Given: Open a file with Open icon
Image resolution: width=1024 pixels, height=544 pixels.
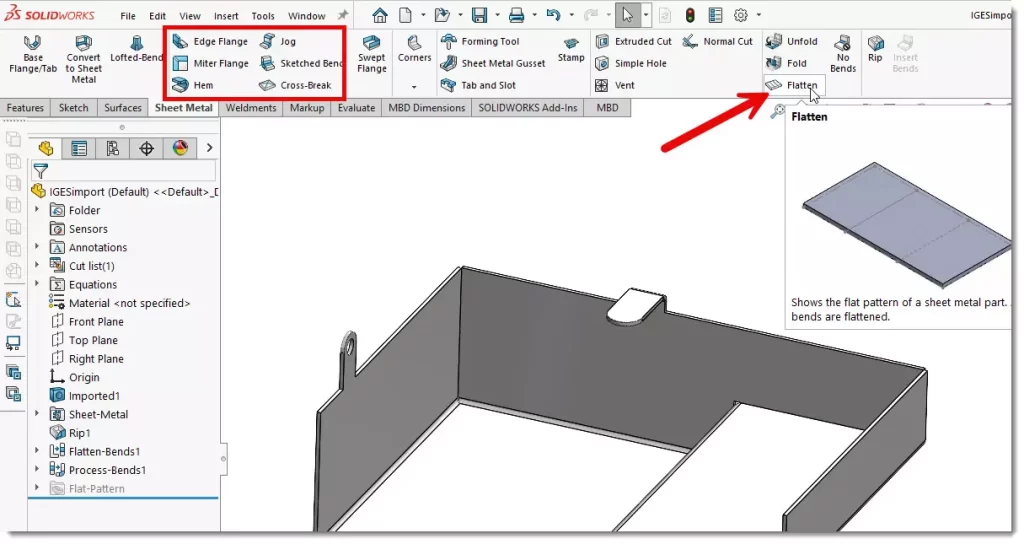Looking at the screenshot, I should pos(442,15).
